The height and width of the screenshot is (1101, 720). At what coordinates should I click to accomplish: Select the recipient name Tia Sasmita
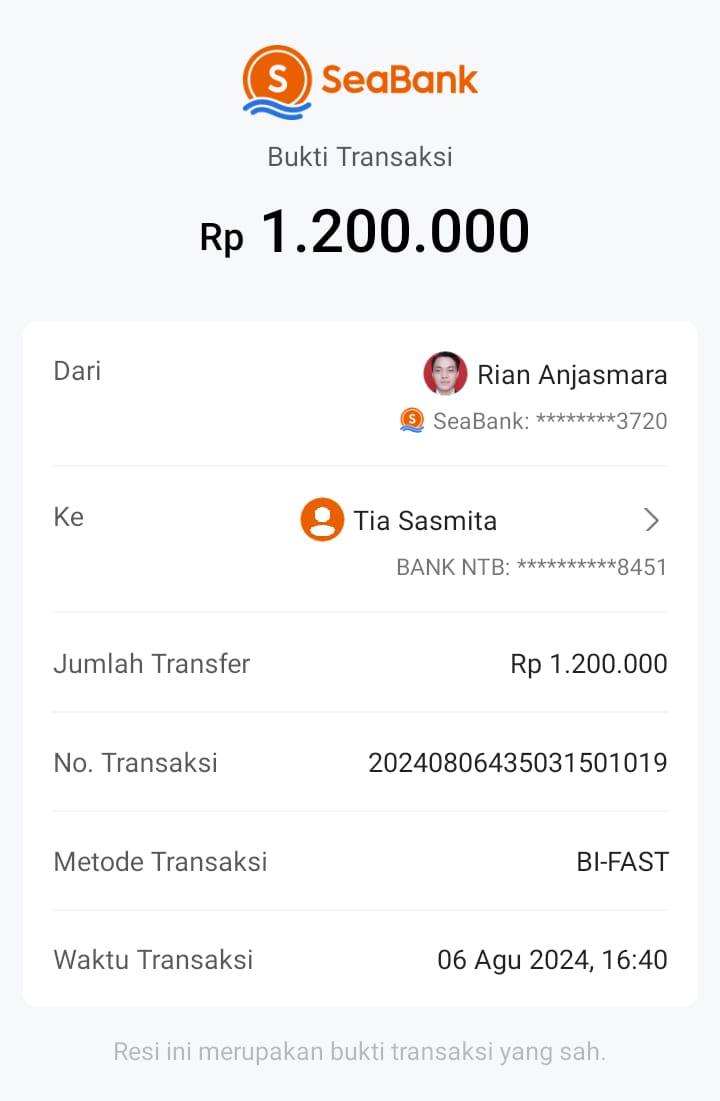425,521
